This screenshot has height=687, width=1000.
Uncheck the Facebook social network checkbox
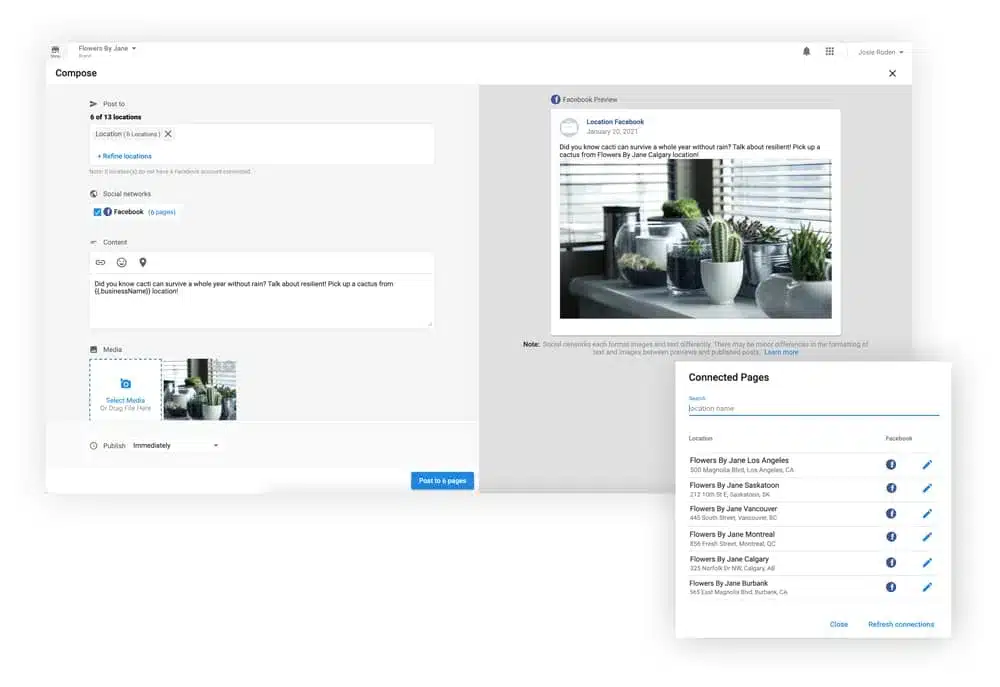[x=97, y=212]
